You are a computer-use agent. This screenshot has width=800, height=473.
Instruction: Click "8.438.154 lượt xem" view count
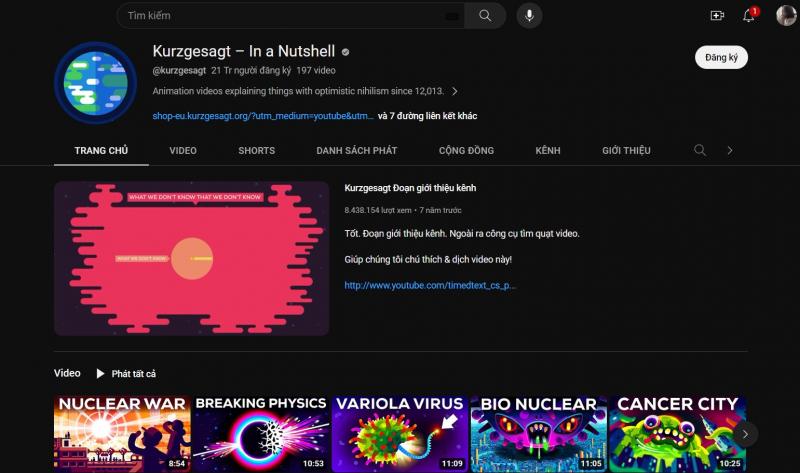point(378,210)
